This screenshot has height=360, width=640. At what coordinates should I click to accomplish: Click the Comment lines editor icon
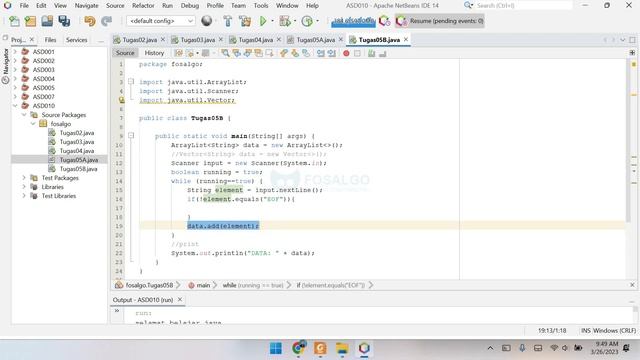[371, 53]
